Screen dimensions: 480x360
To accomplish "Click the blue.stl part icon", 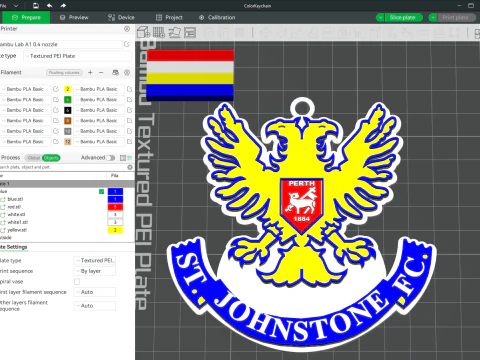I will coord(3,199).
